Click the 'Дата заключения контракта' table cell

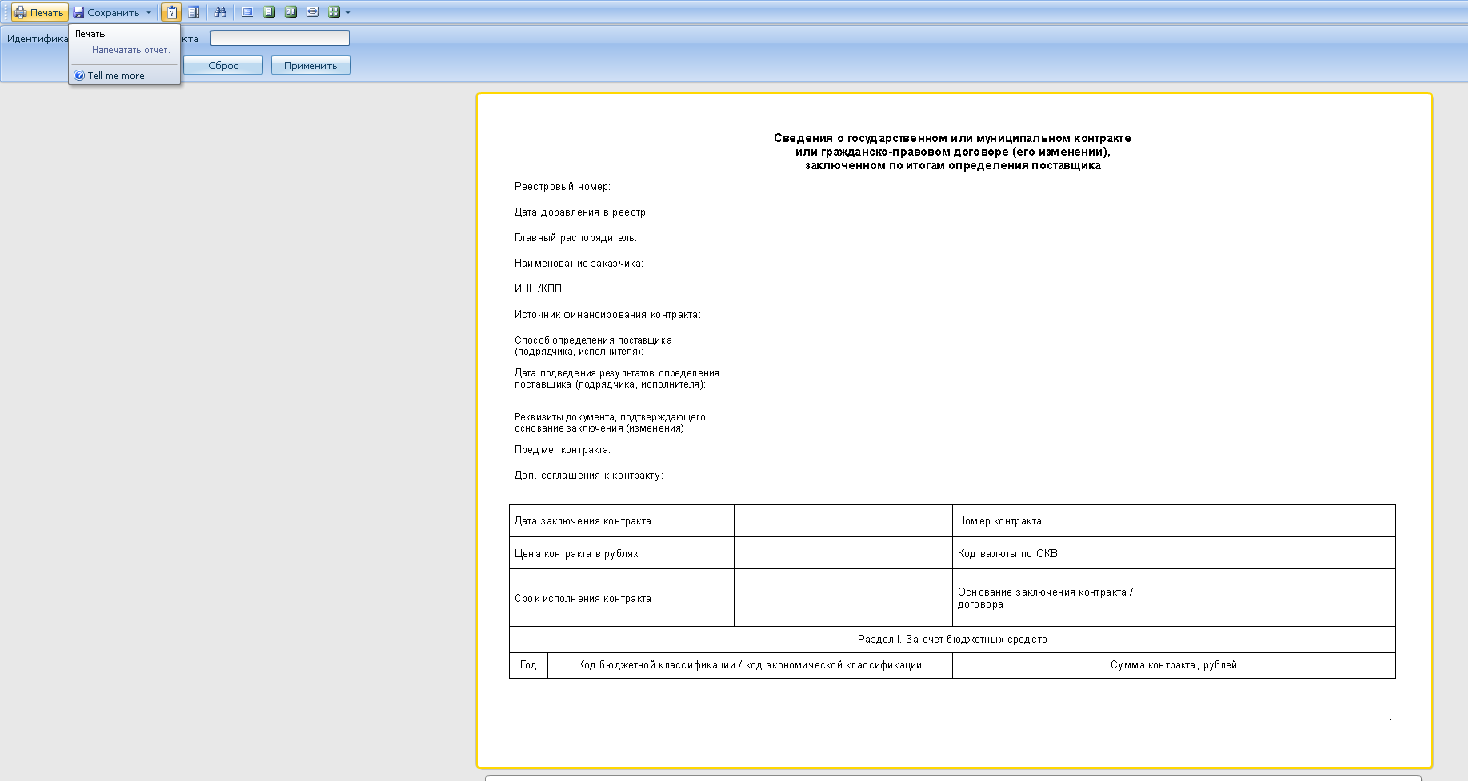coord(622,521)
